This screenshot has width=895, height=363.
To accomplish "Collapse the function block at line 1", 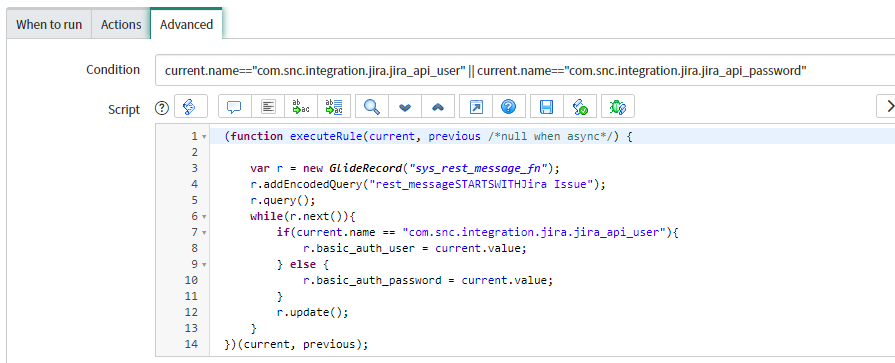I will (x=204, y=137).
